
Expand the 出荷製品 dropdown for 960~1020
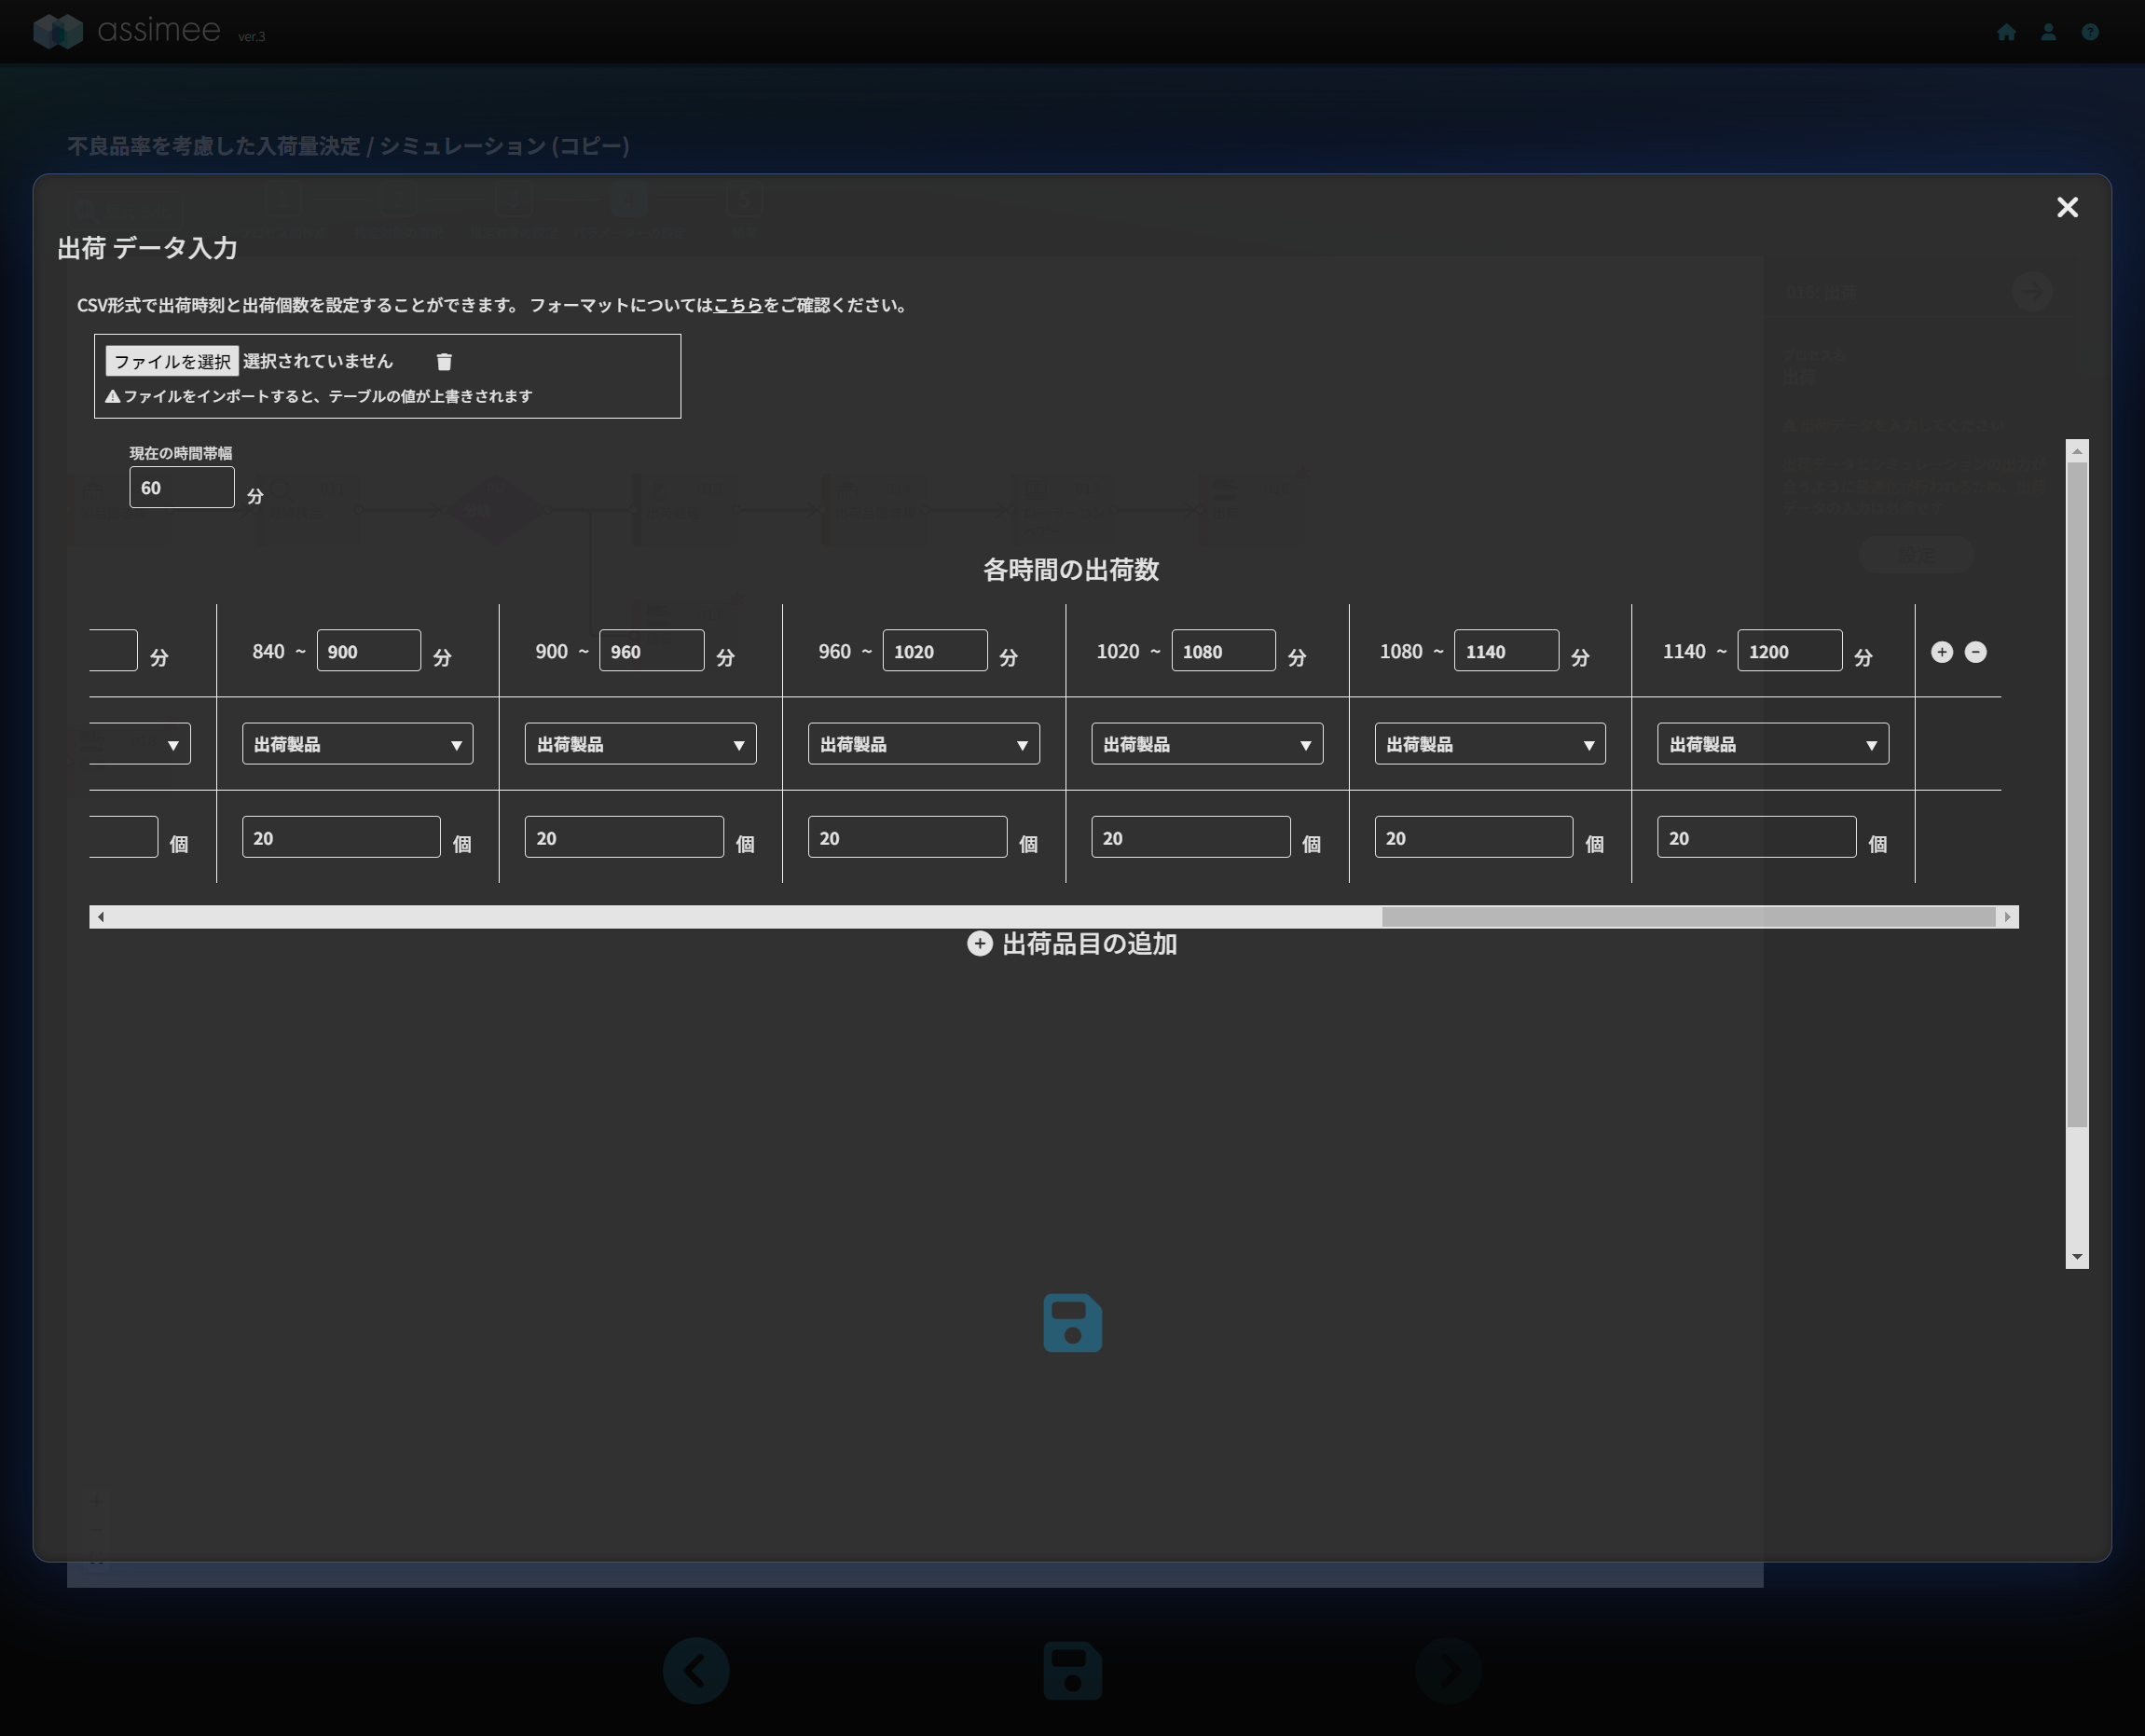(x=923, y=744)
